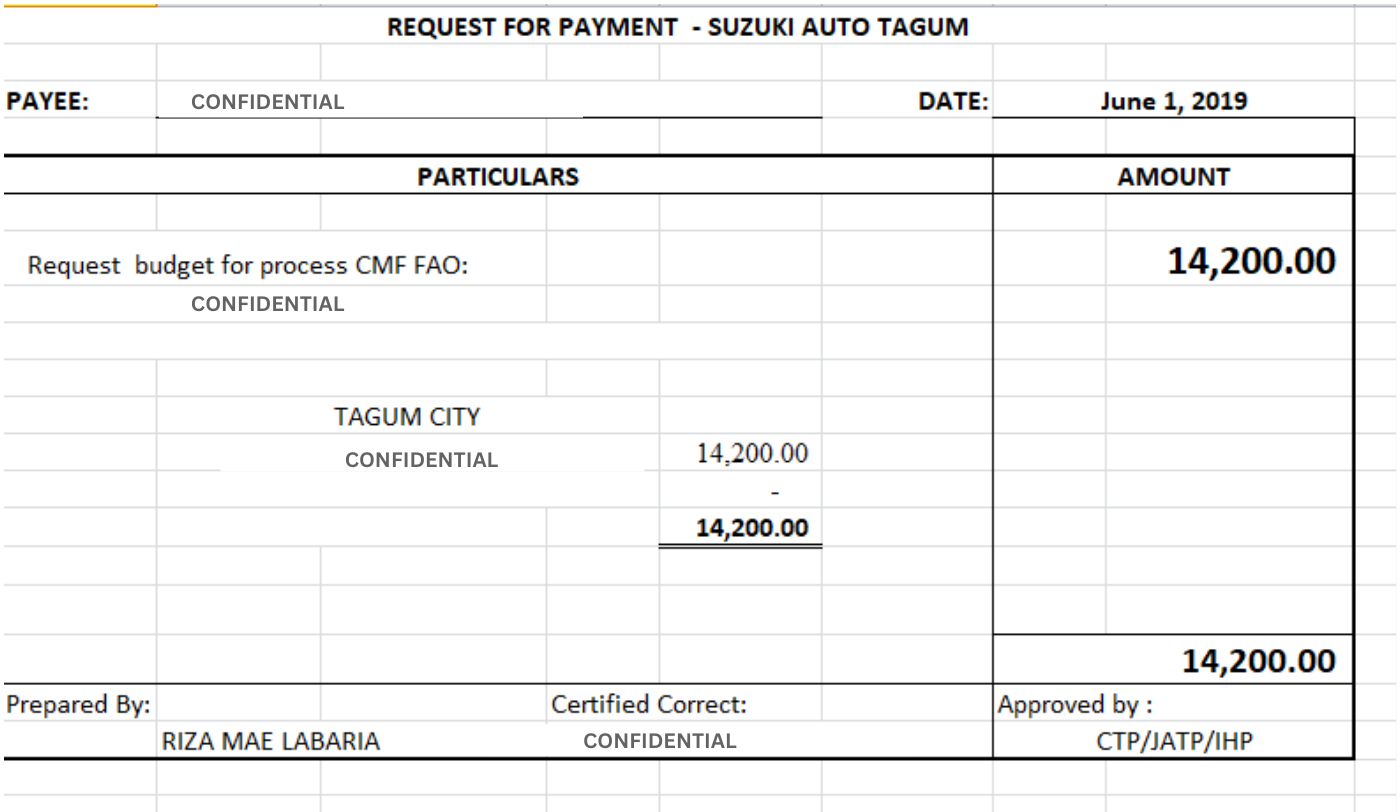Select "Request budget for process CMF FAO:" cell
The height and width of the screenshot is (812, 1400).
248,266
